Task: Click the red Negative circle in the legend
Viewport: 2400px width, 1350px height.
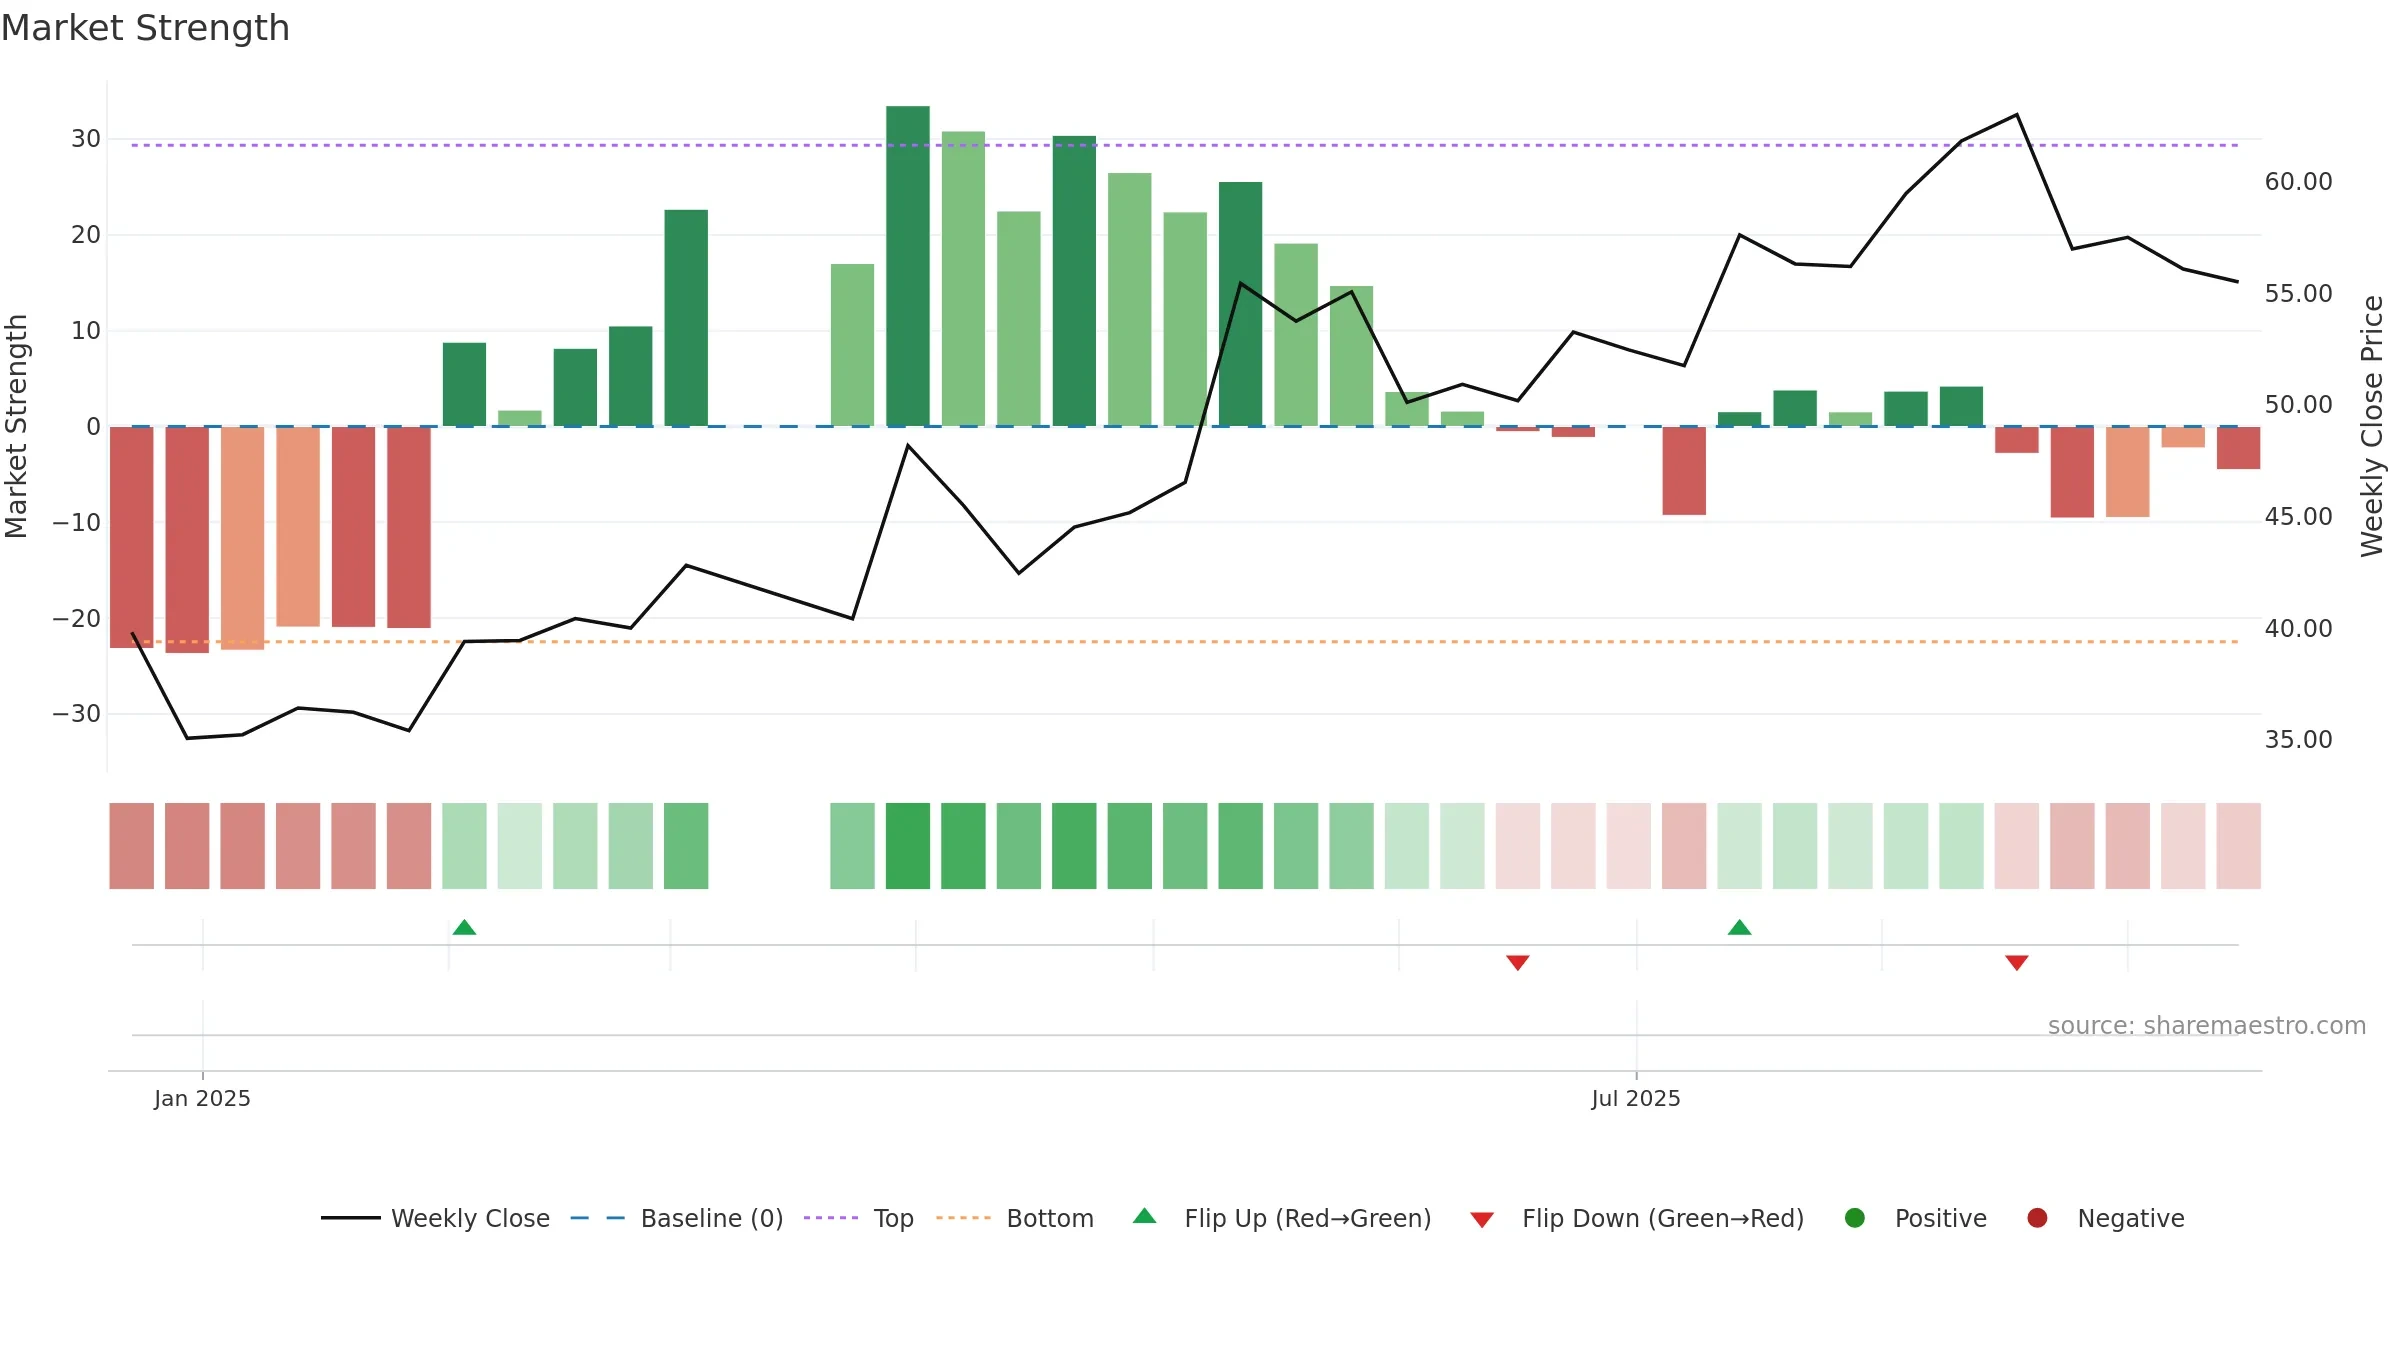Action: click(x=2037, y=1218)
